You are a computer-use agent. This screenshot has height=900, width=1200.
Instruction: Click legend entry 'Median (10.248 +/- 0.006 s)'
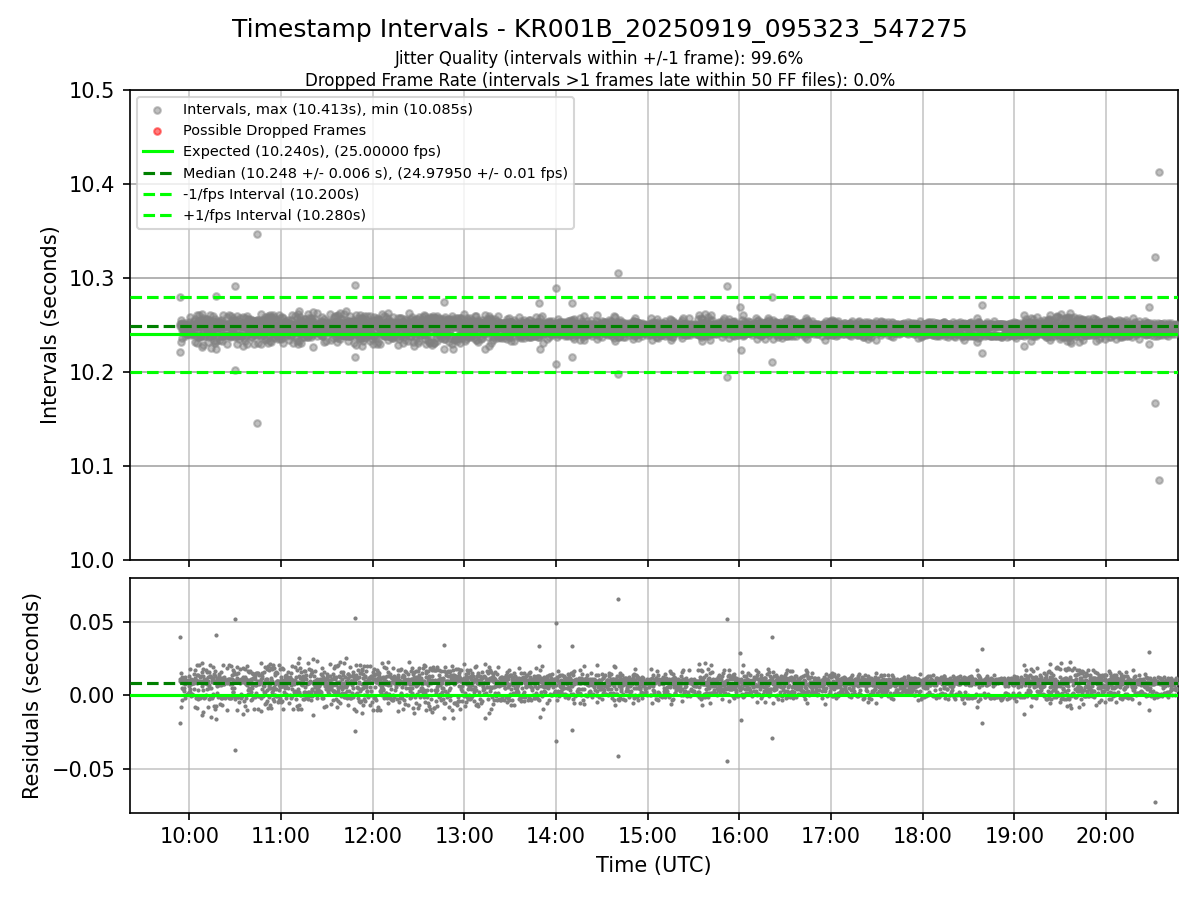click(x=375, y=173)
